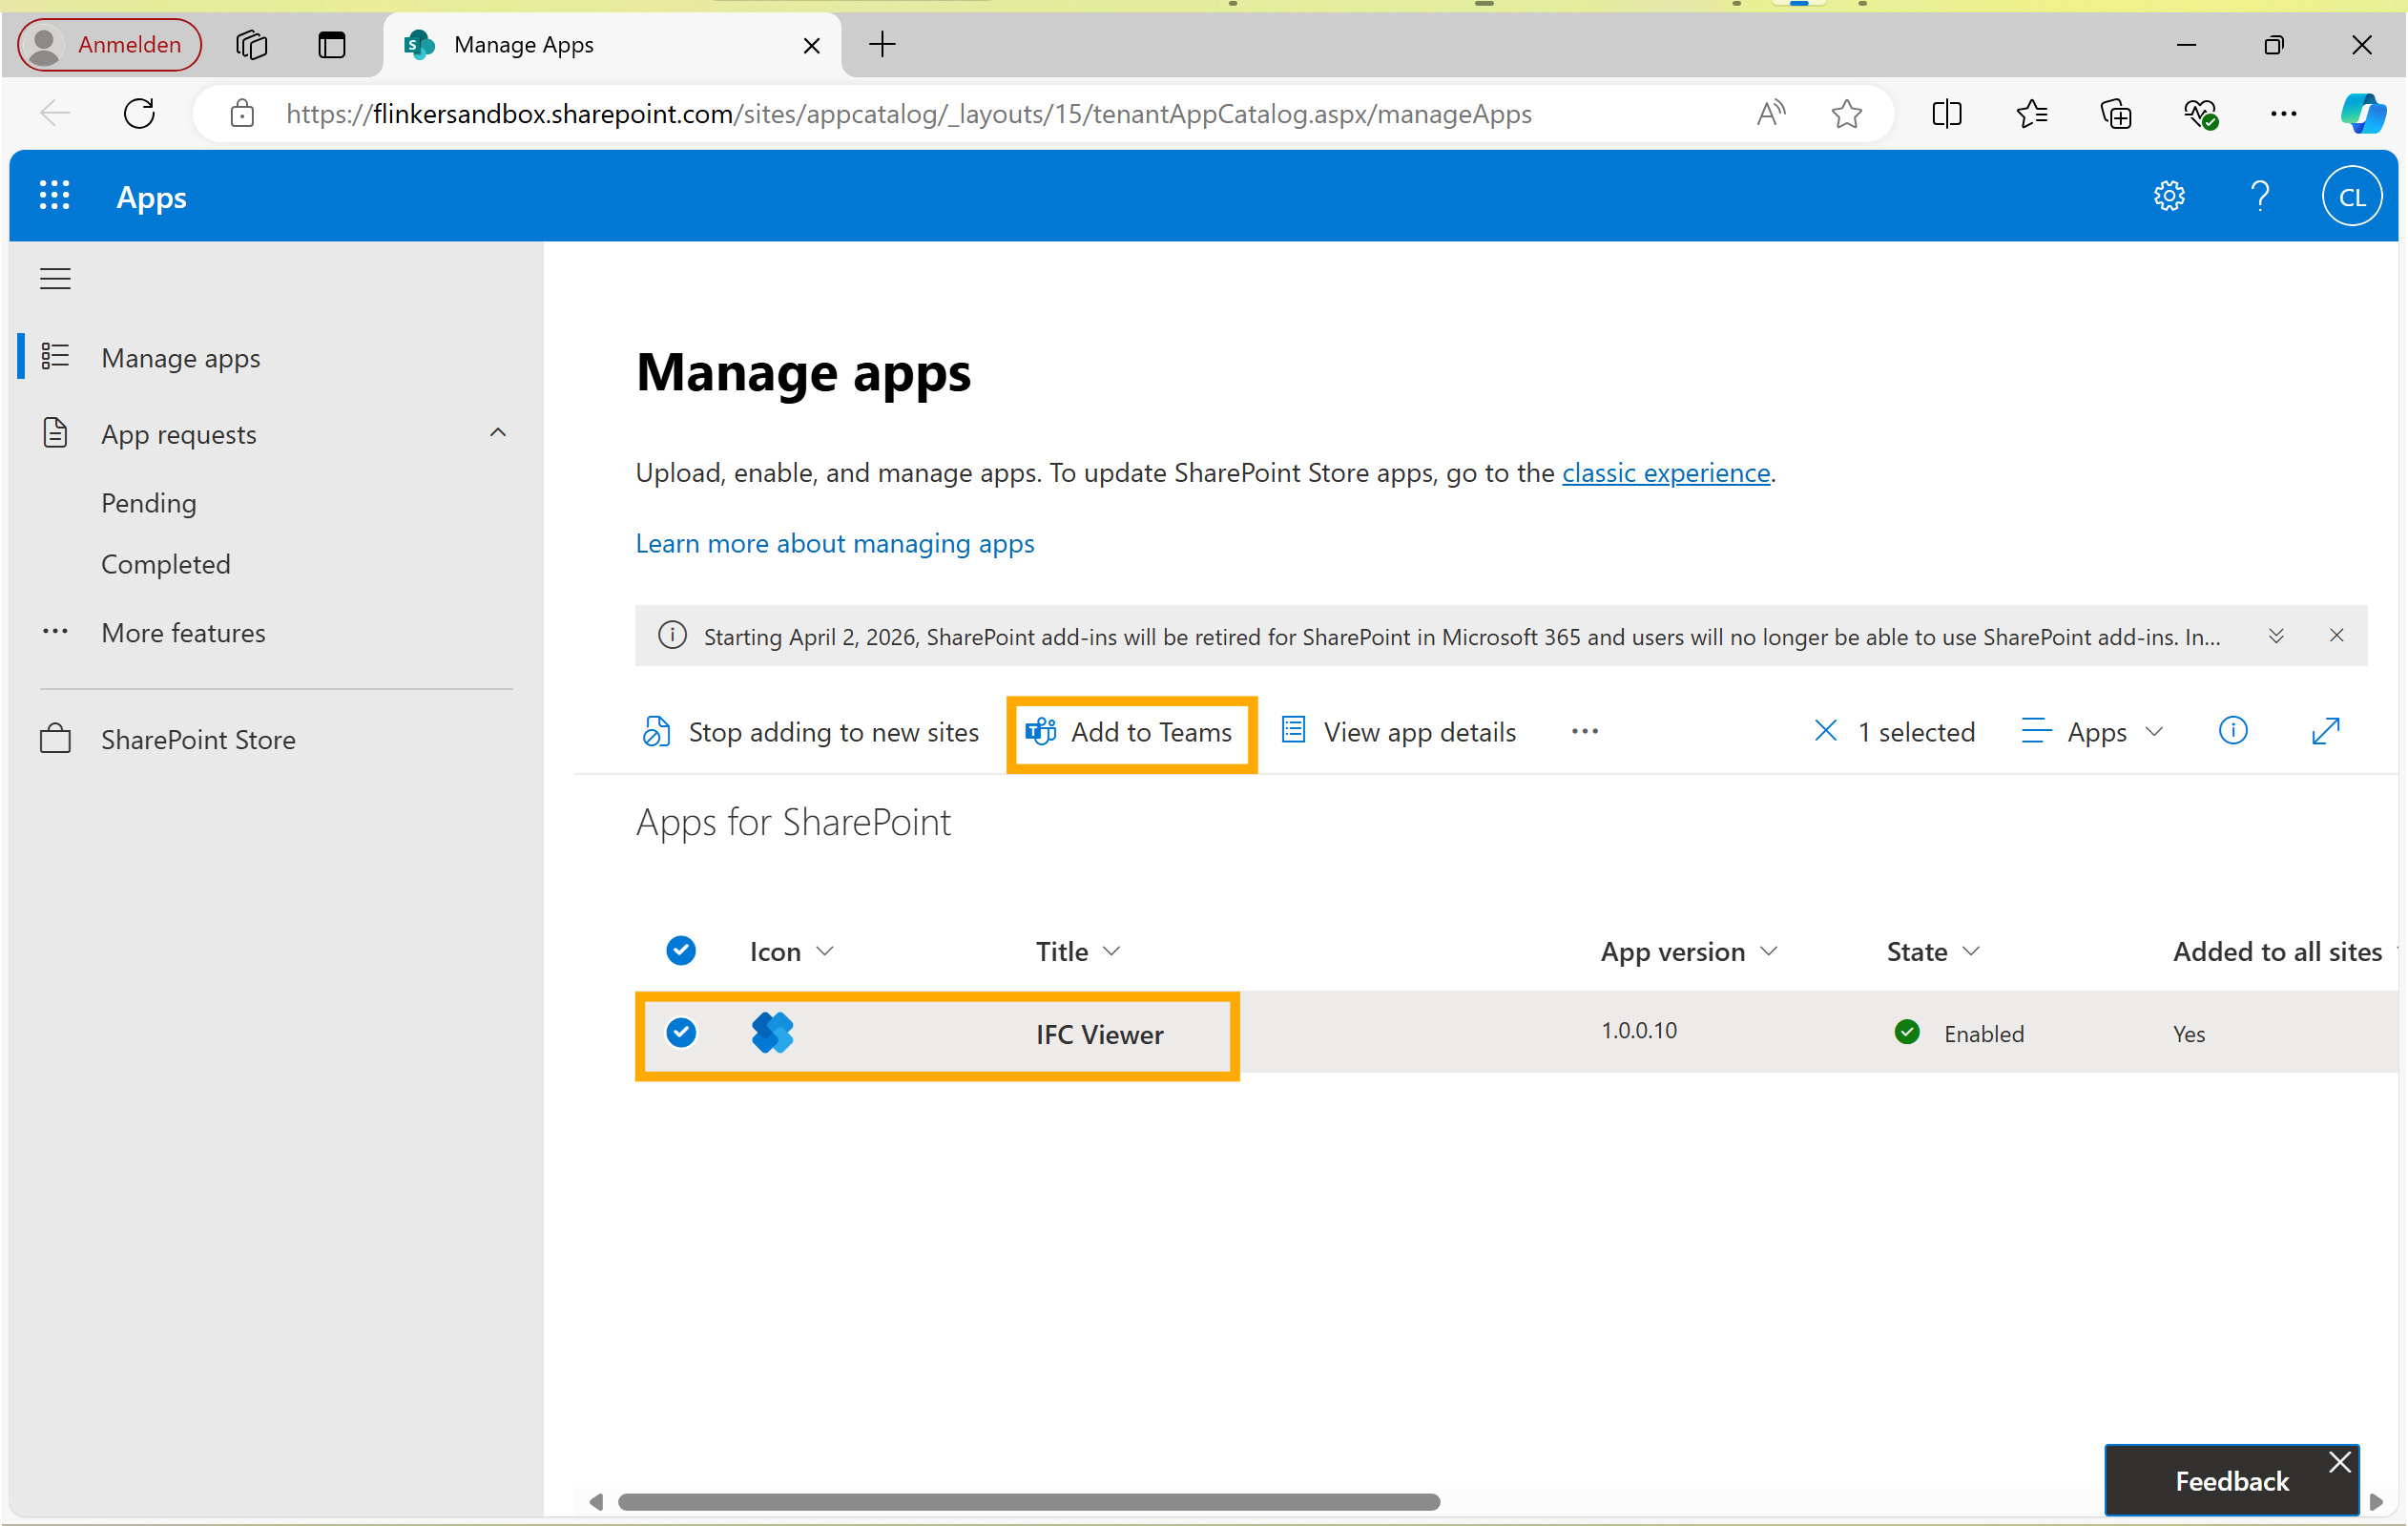Viewport: 2408px width, 1526px height.
Task: Open Edge Collections
Action: [x=2116, y=114]
